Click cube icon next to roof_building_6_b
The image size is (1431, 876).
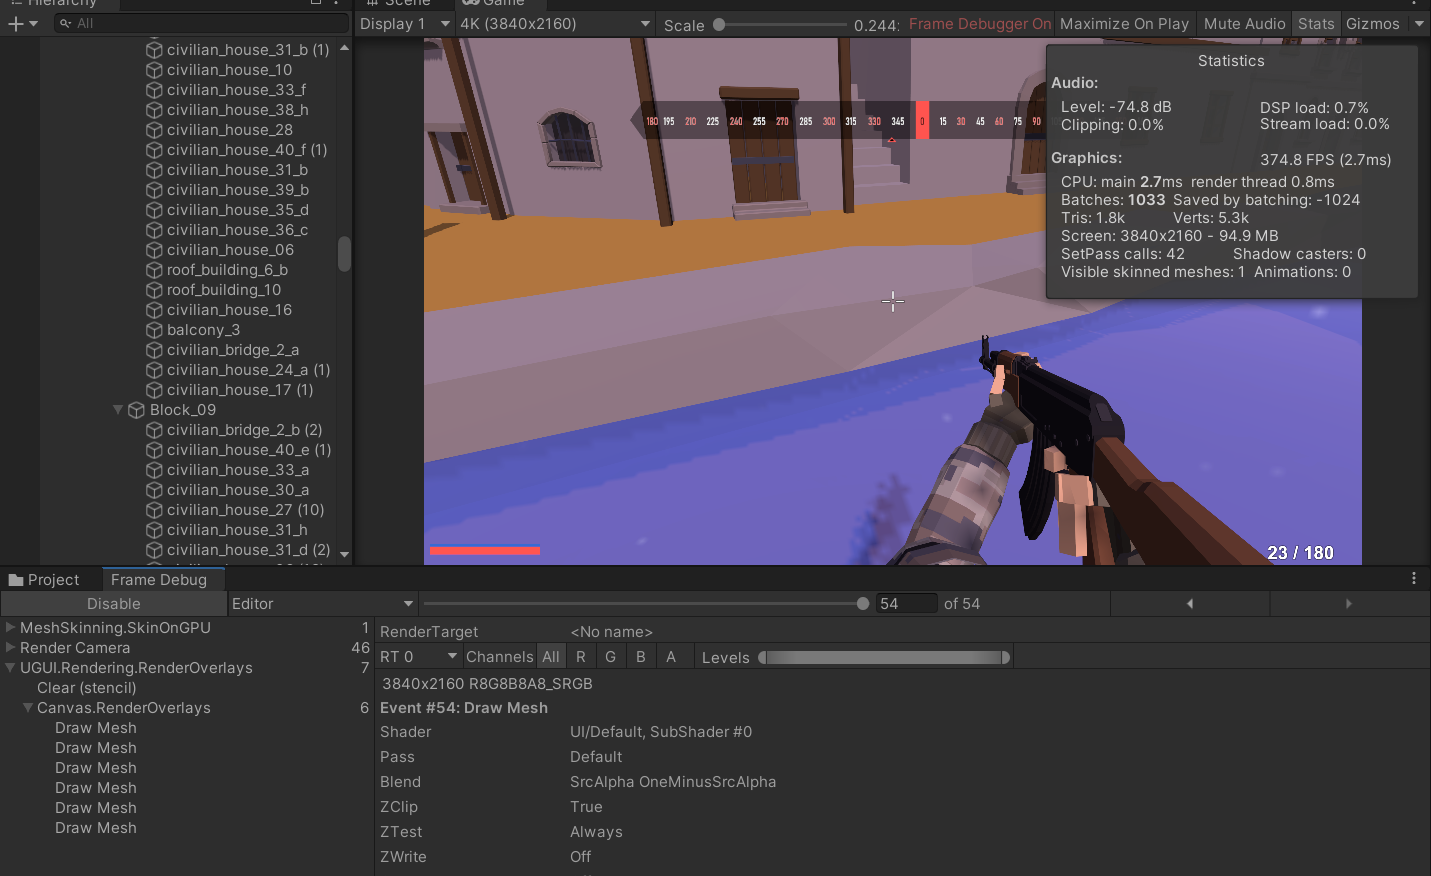tap(154, 270)
